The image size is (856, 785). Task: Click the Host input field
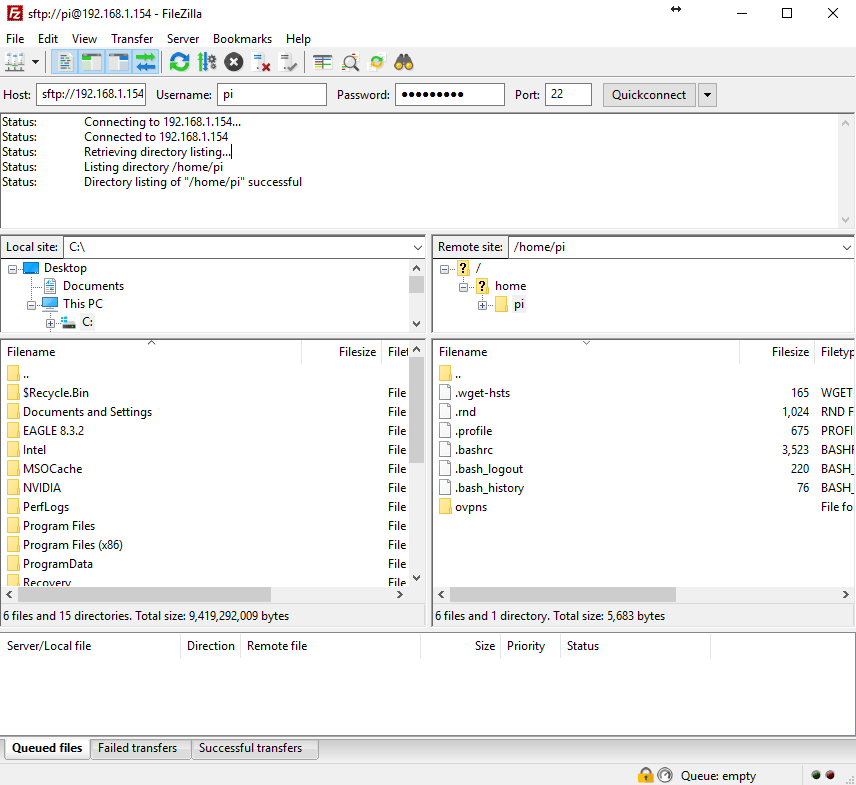91,94
